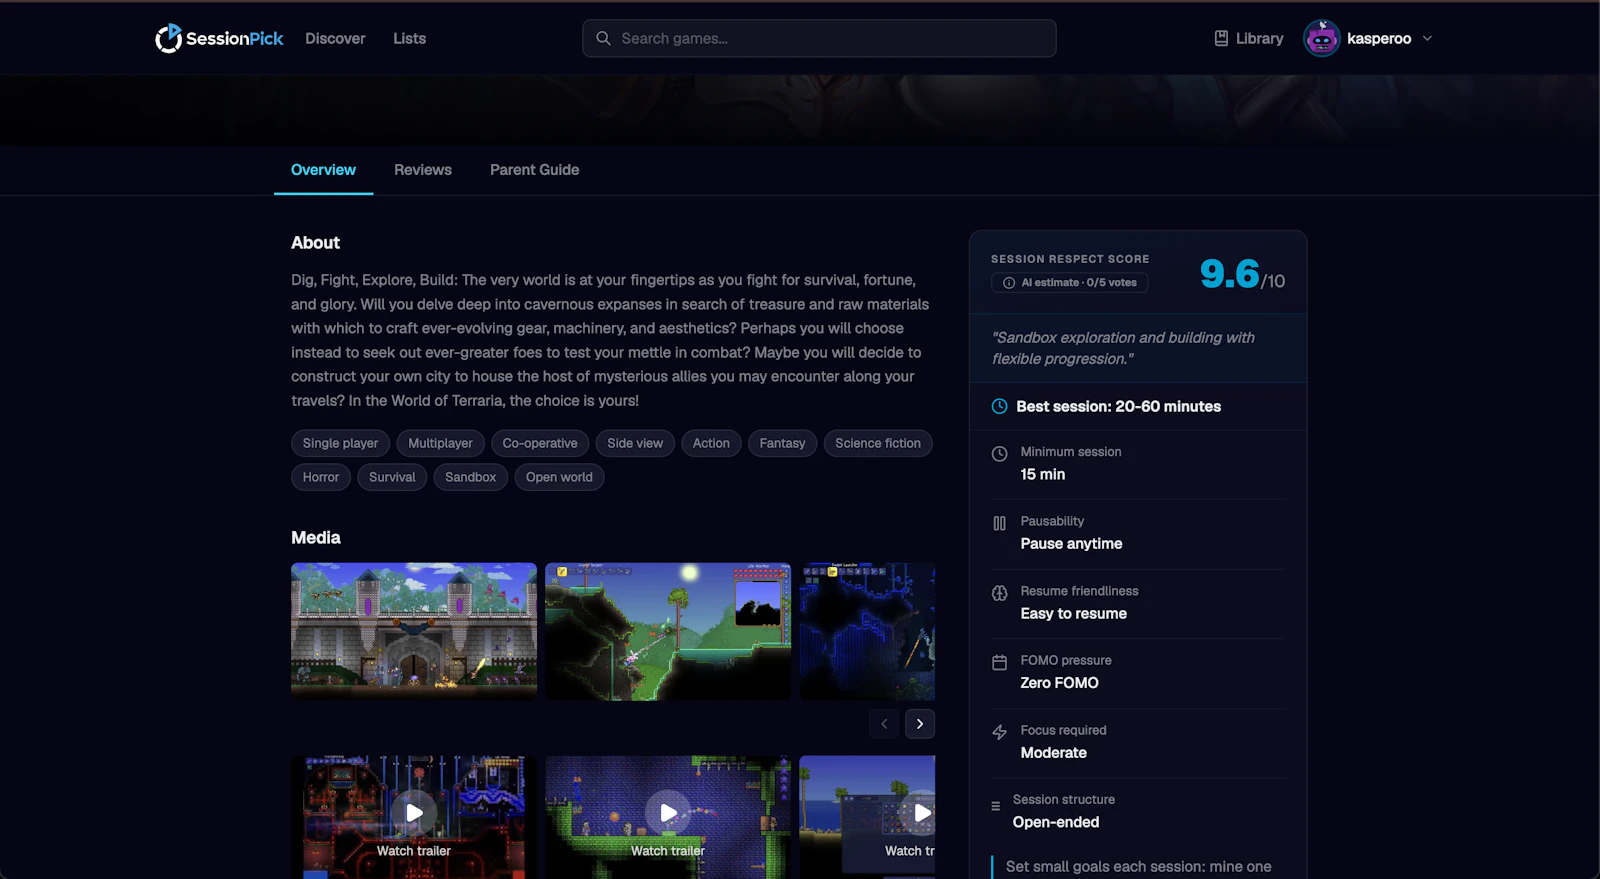
Task: Click the SessionPick brand name
Action: pos(234,38)
